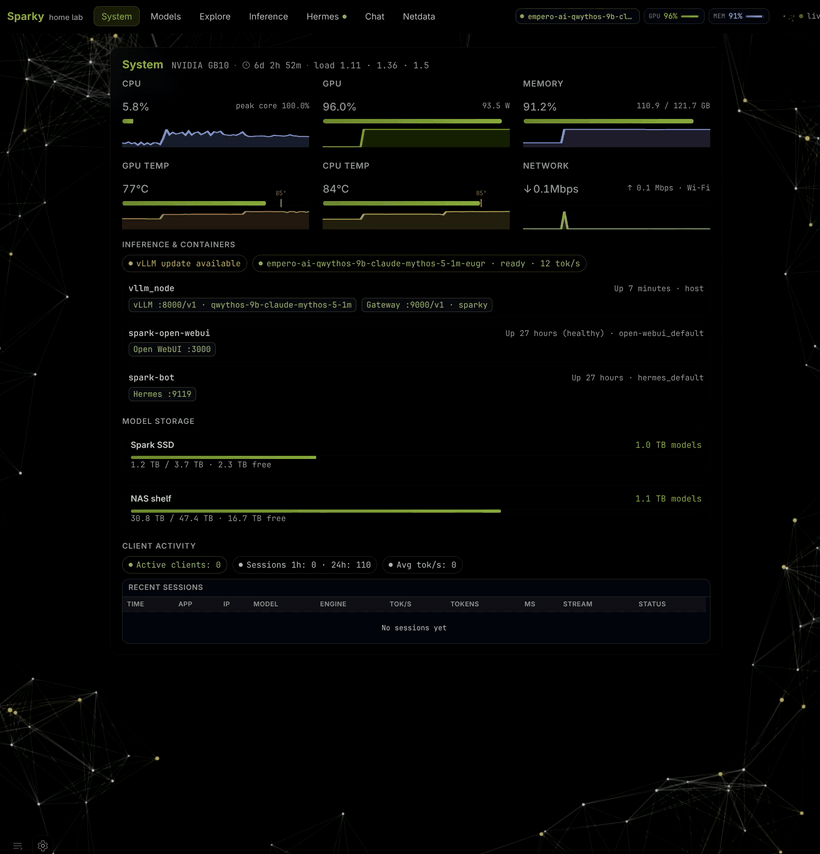Click the 'Up 7 minutes · host' status

point(658,288)
